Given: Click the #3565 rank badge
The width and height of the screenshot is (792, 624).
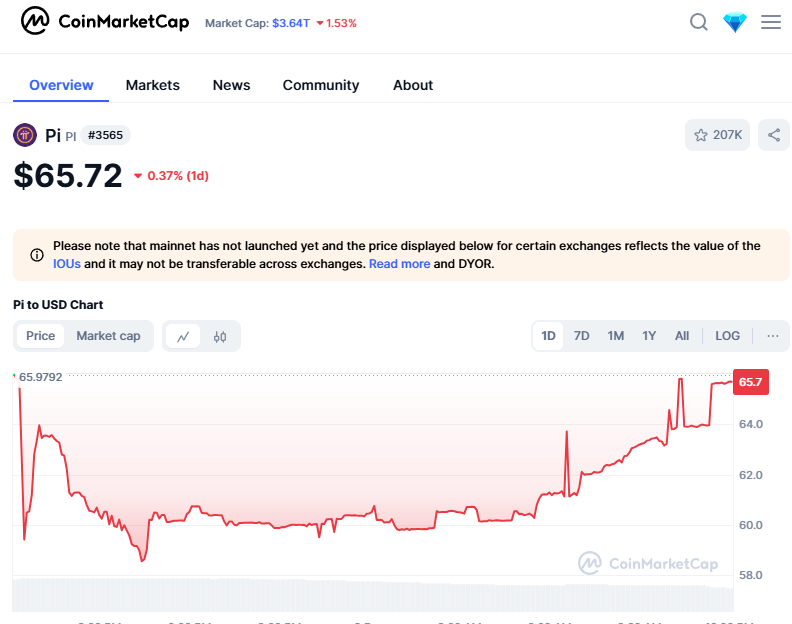Looking at the screenshot, I should coord(105,135).
